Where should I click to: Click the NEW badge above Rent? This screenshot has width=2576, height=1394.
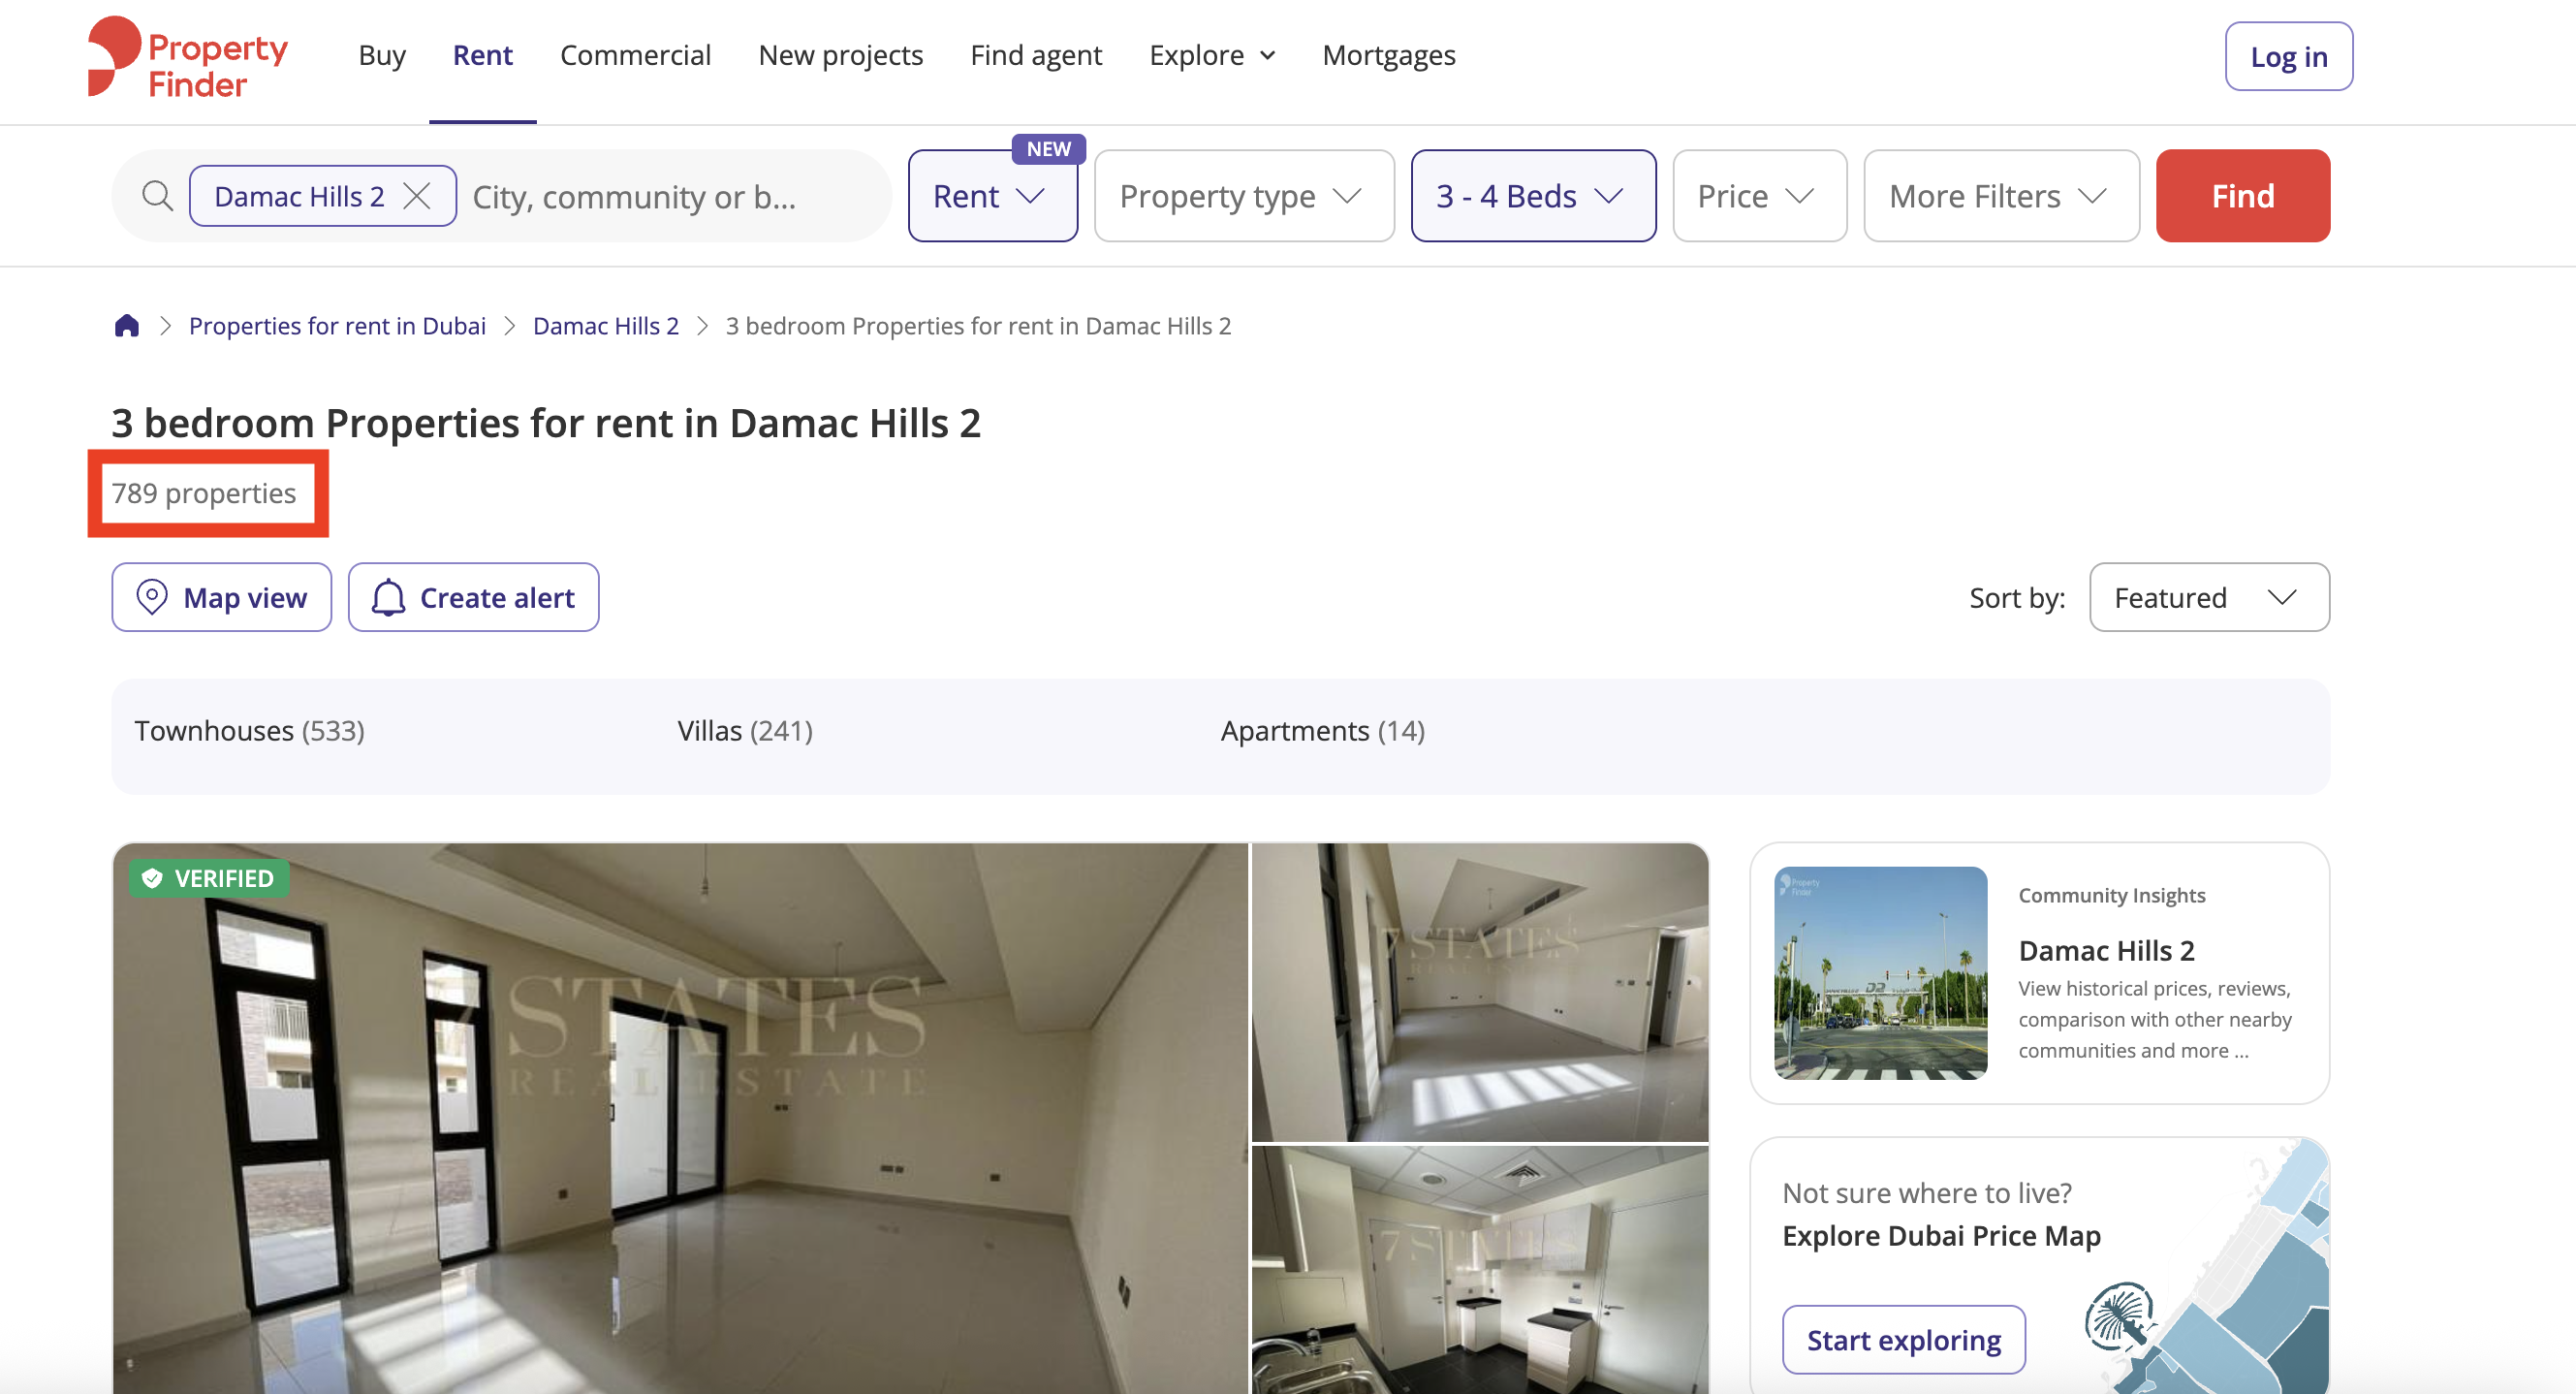[1048, 149]
